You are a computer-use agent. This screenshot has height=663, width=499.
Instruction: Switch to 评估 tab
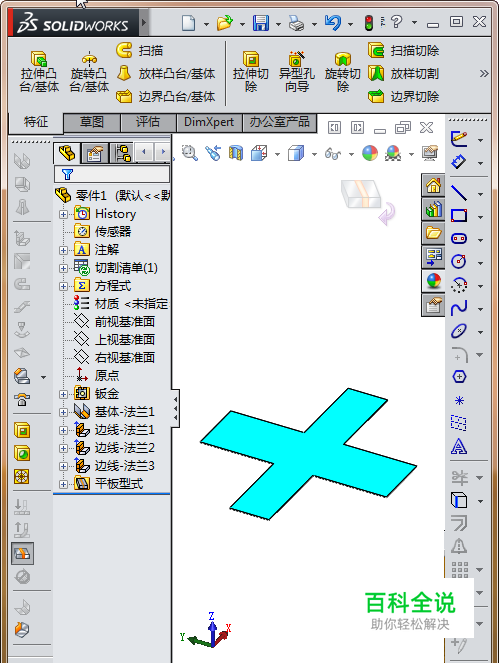click(148, 122)
